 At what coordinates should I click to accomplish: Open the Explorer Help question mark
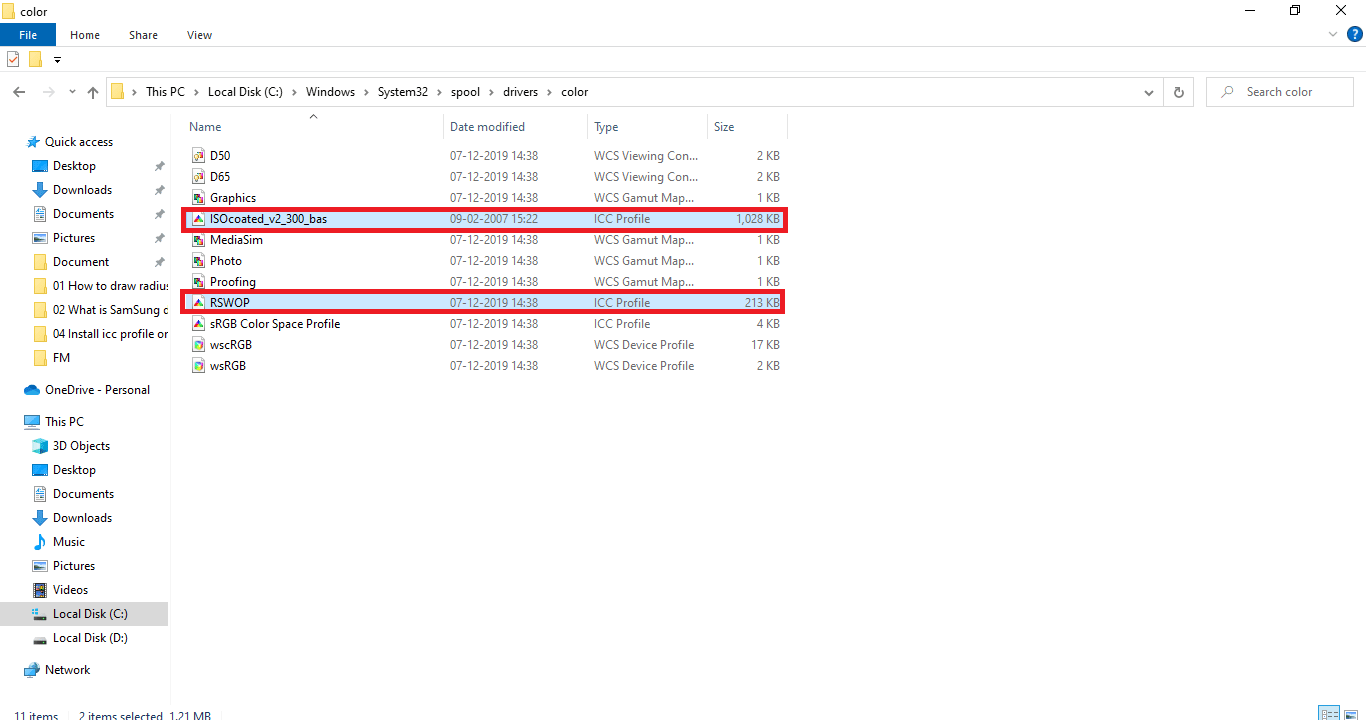[x=1353, y=35]
